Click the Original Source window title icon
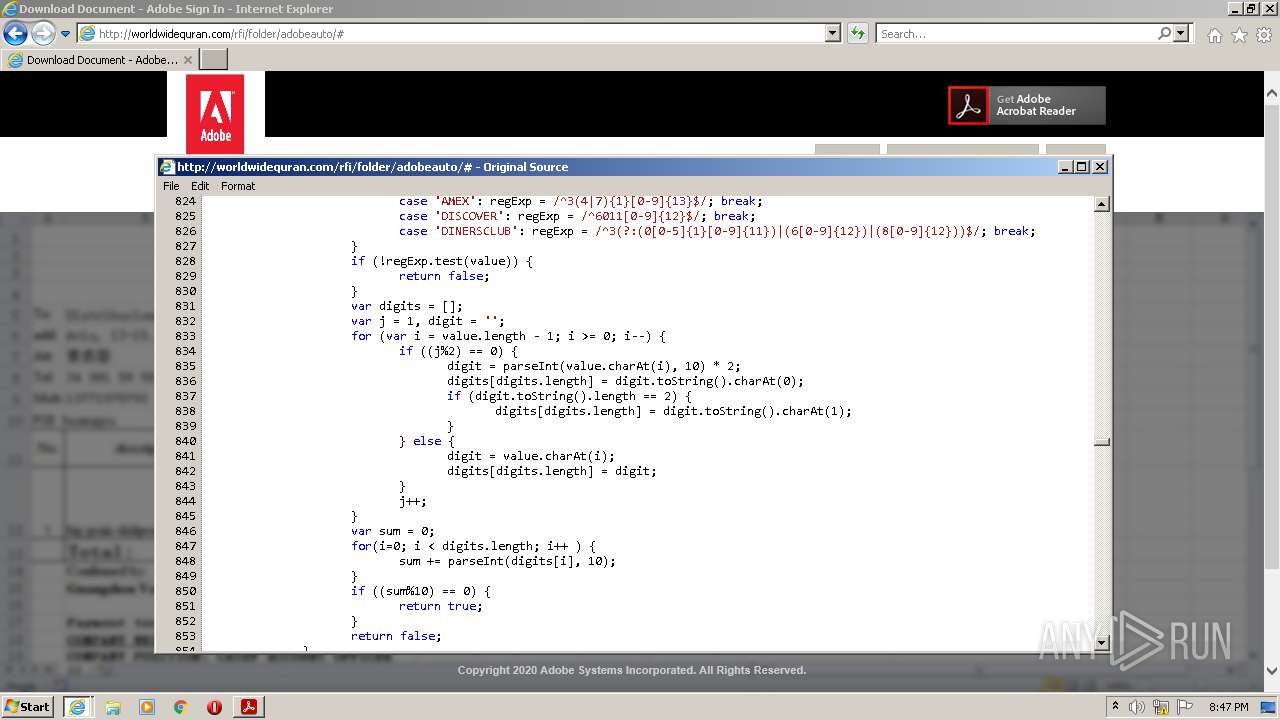 pyautogui.click(x=168, y=167)
